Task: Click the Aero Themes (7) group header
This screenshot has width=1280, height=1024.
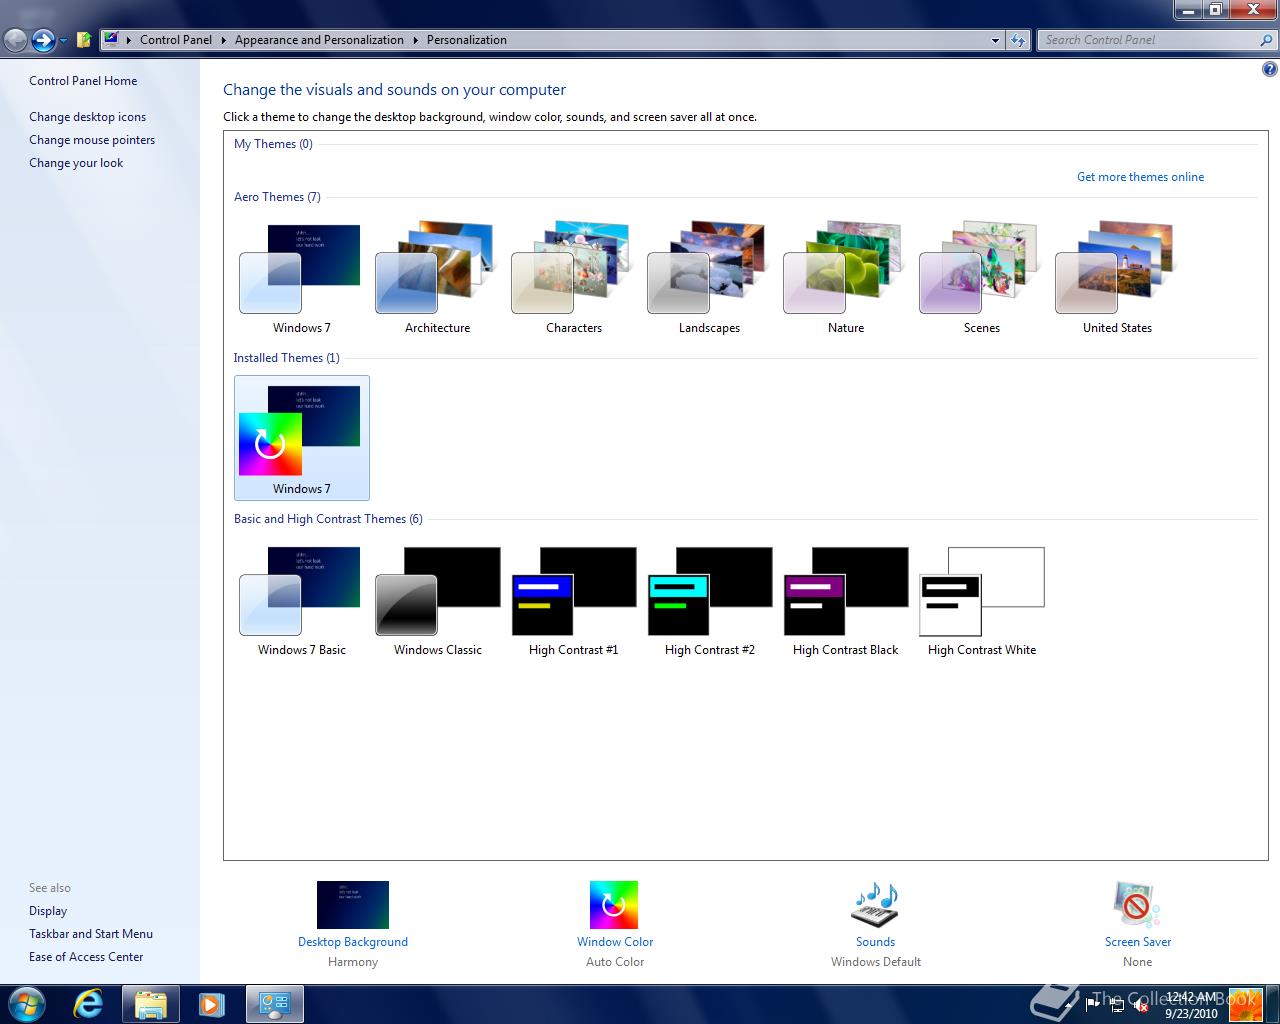Action: point(277,197)
